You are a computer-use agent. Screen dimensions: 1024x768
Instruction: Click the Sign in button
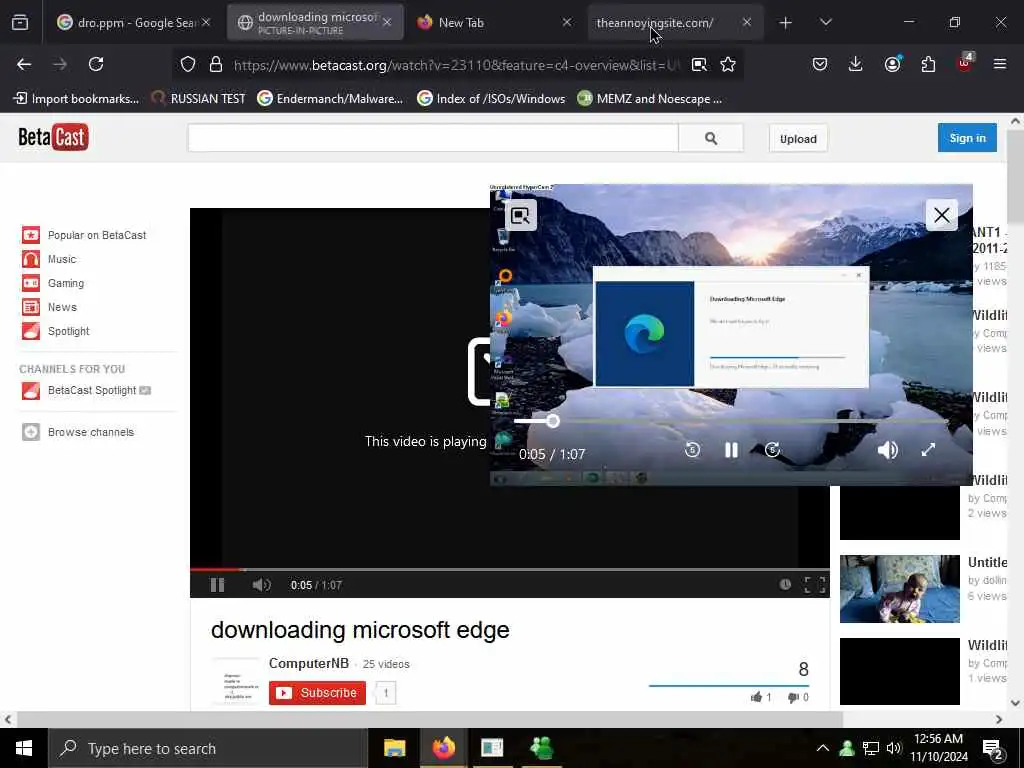(967, 138)
